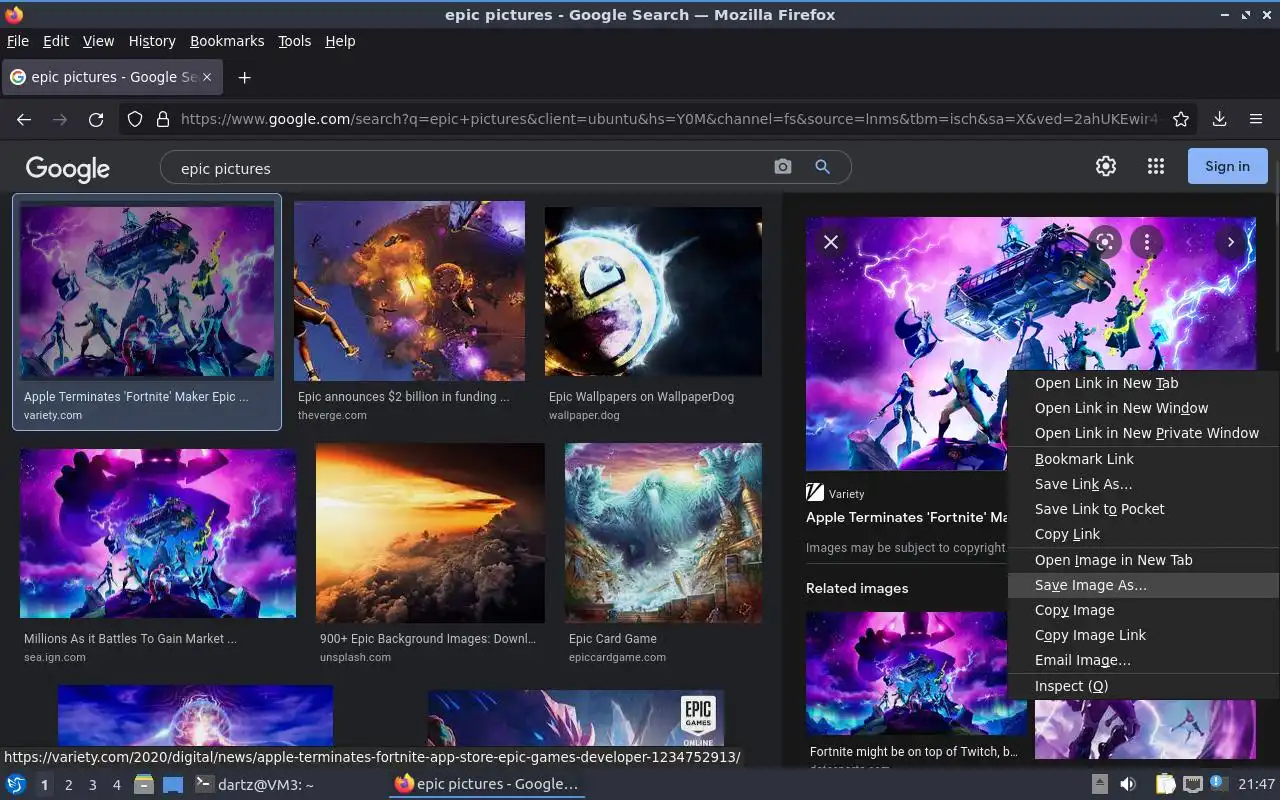Open the File menu
The width and height of the screenshot is (1280, 800).
click(x=18, y=41)
